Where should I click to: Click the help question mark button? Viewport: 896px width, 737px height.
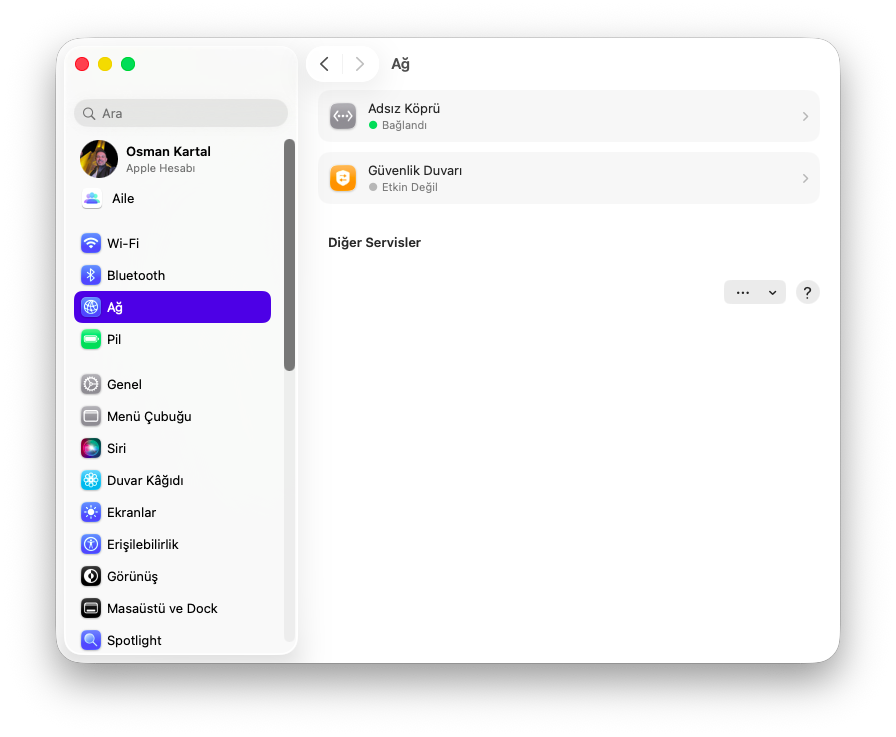808,292
